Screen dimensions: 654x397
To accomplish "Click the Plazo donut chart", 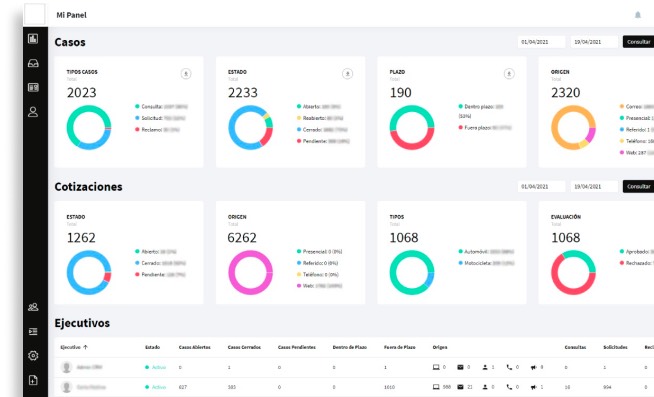I will pyautogui.click(x=412, y=127).
